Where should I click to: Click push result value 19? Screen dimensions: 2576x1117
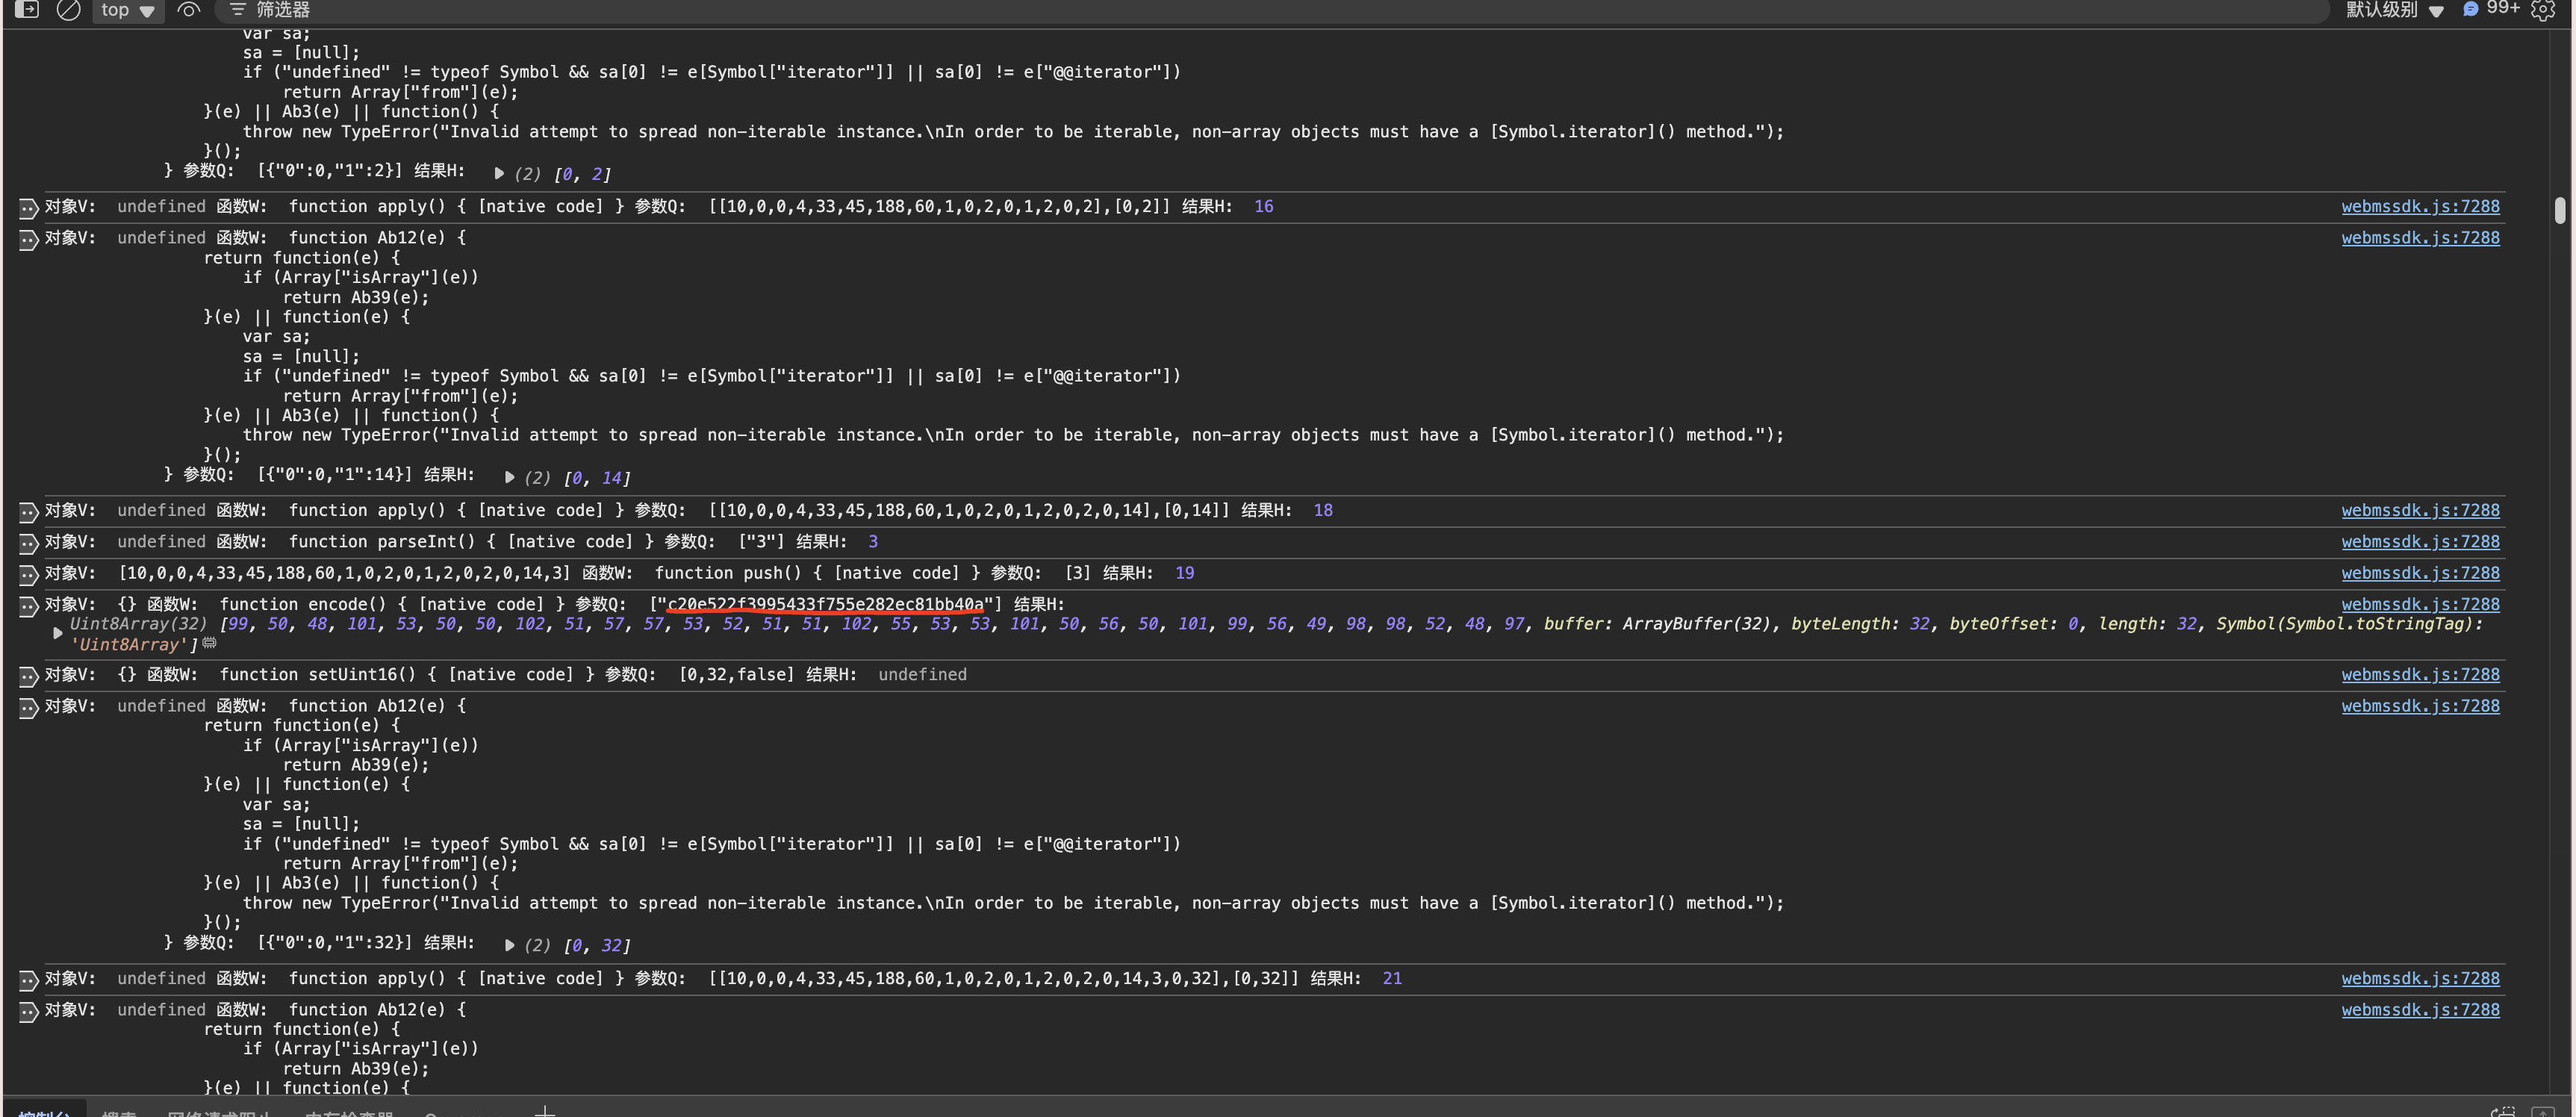(1184, 573)
